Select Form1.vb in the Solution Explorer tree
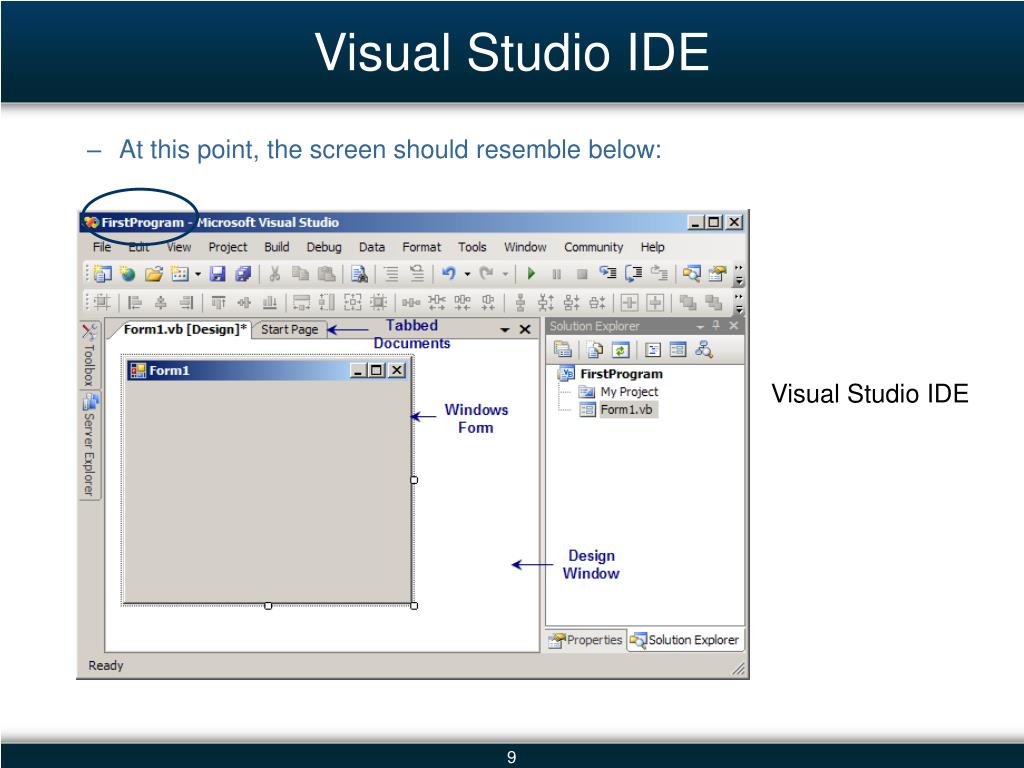1024x768 pixels. (x=626, y=409)
